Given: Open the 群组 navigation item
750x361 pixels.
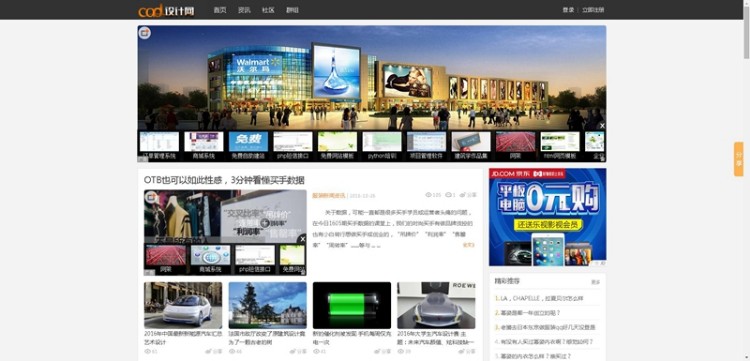Looking at the screenshot, I should click(292, 10).
